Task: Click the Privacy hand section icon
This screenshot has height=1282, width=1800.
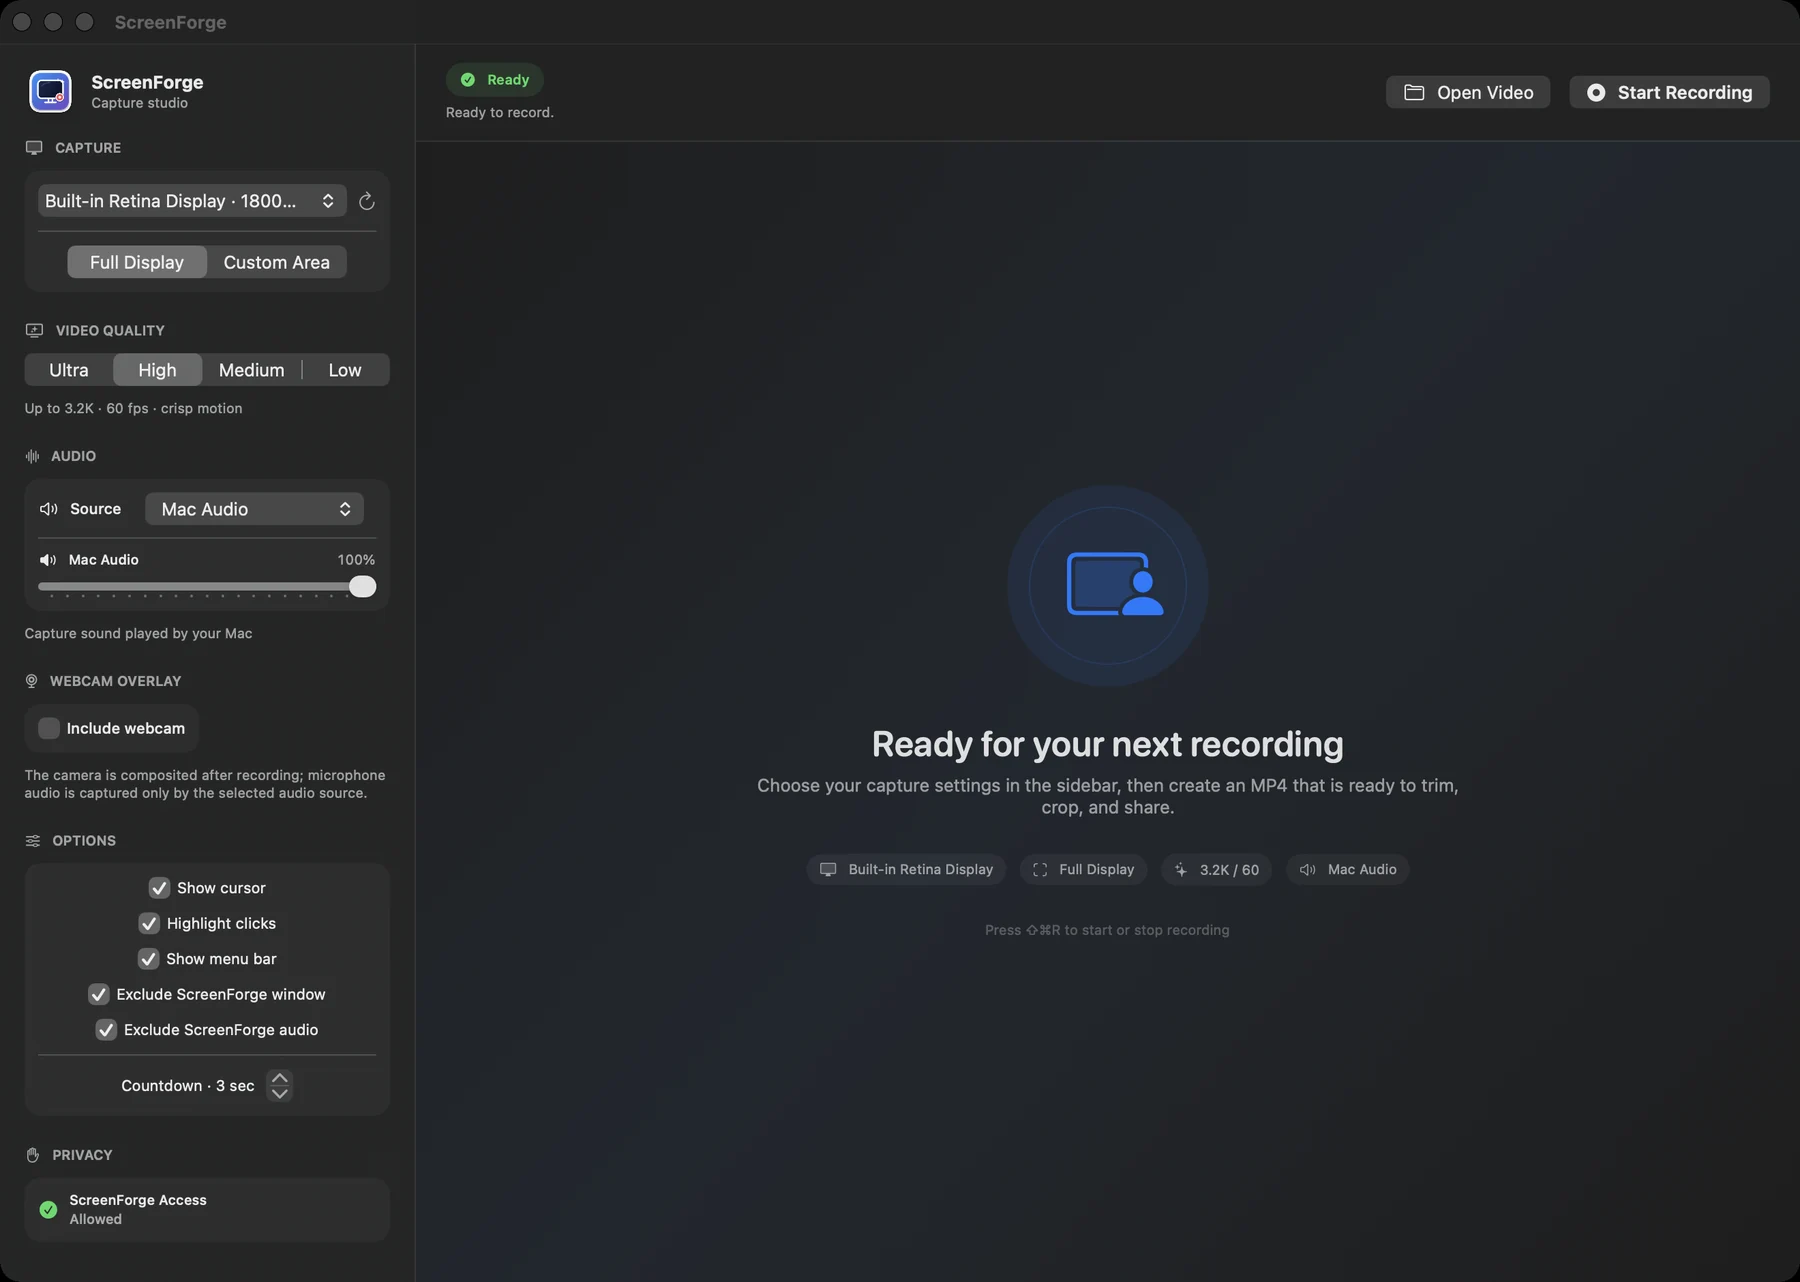Action: point(33,1155)
